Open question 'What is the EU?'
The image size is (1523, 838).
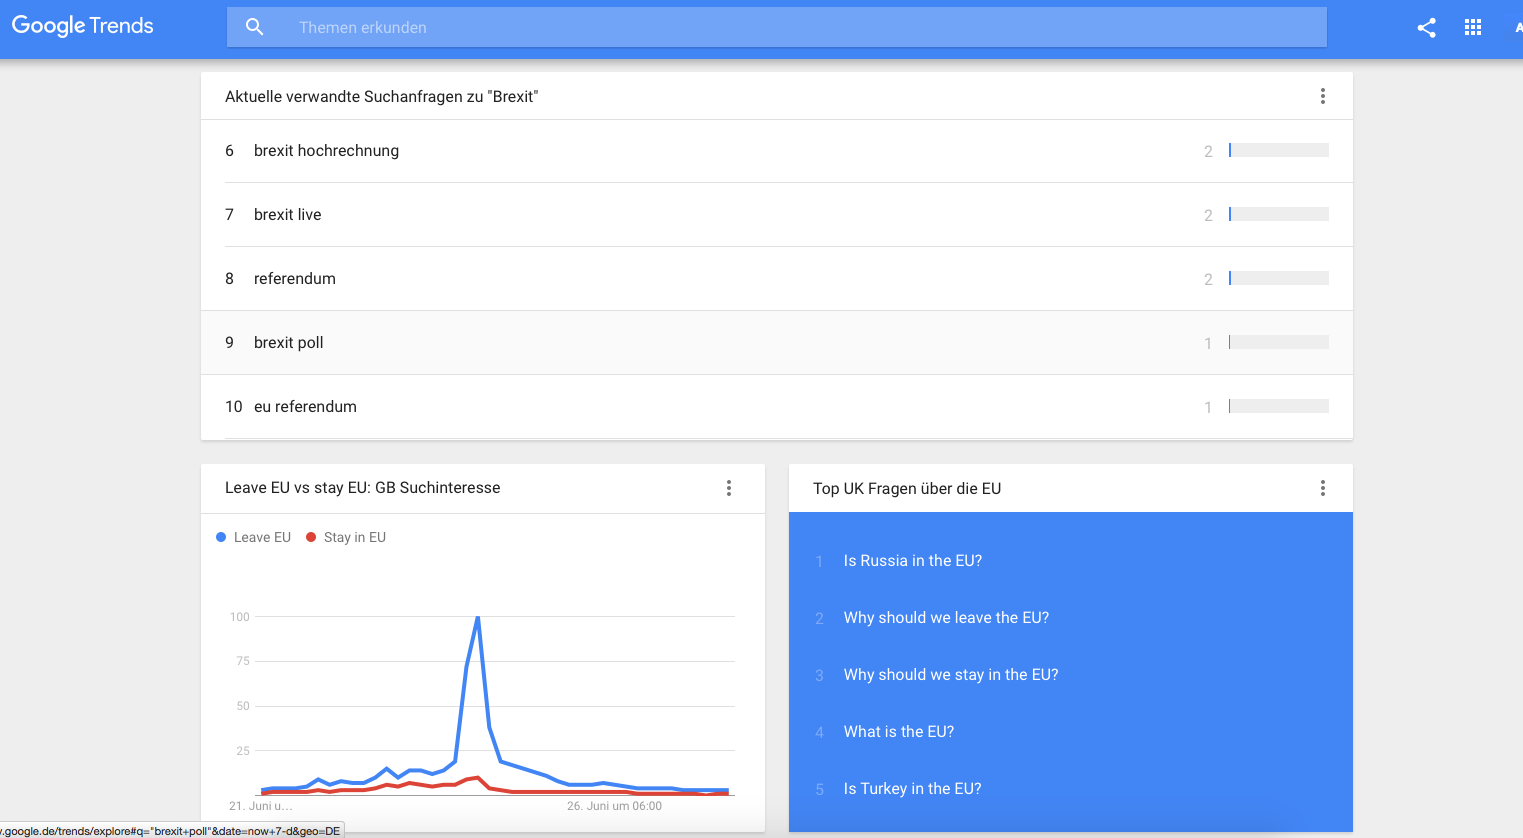pos(899,732)
